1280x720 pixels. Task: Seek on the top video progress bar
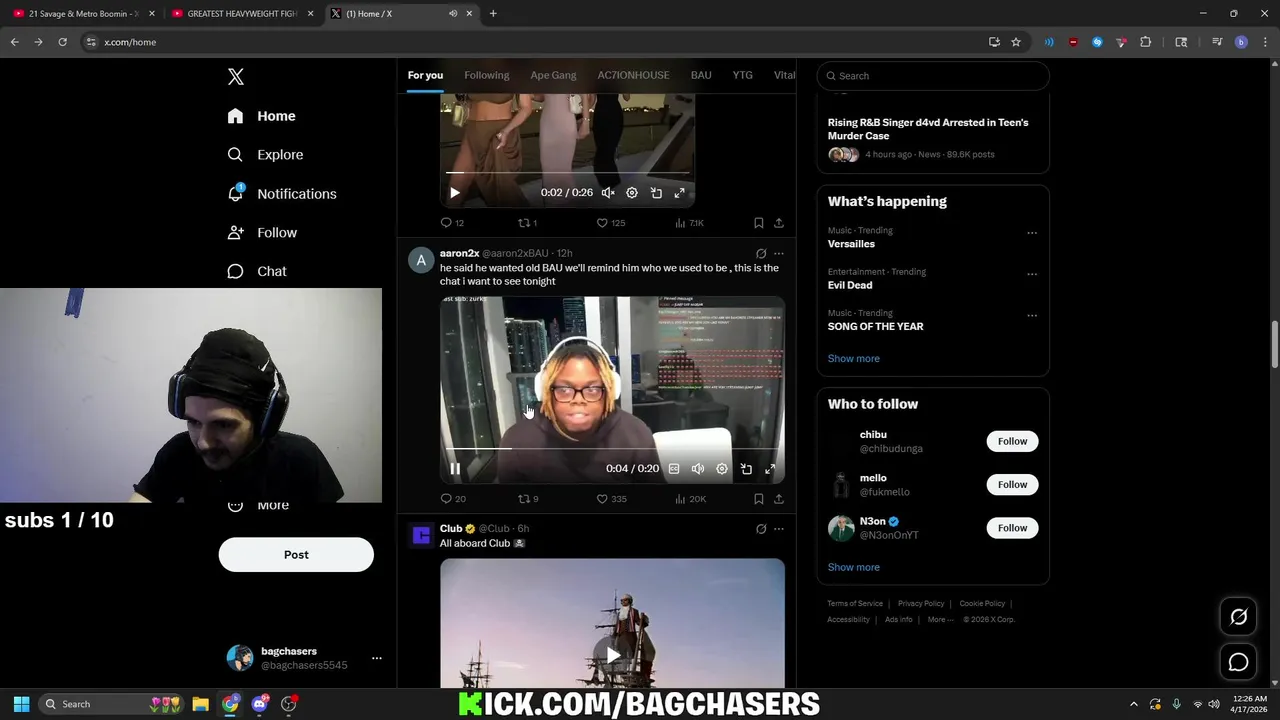tap(567, 173)
